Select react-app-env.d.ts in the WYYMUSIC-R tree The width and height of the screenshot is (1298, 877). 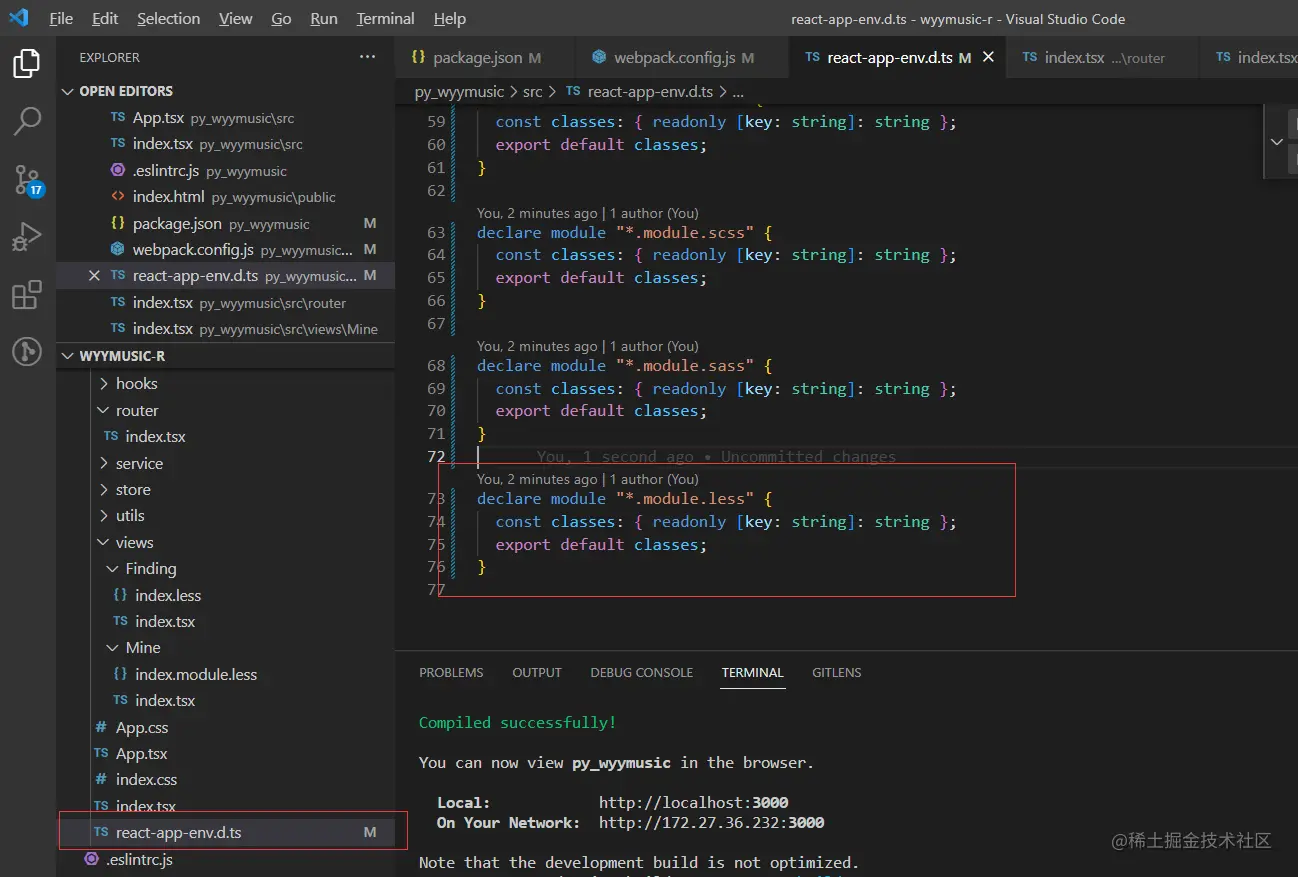[x=178, y=833]
